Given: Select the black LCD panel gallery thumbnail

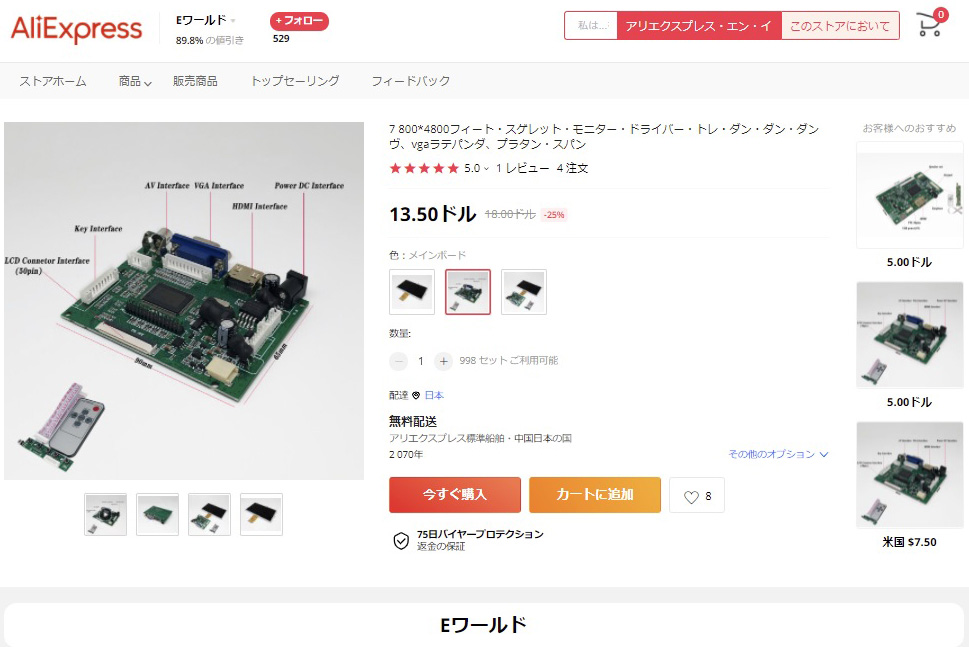Looking at the screenshot, I should pos(261,514).
